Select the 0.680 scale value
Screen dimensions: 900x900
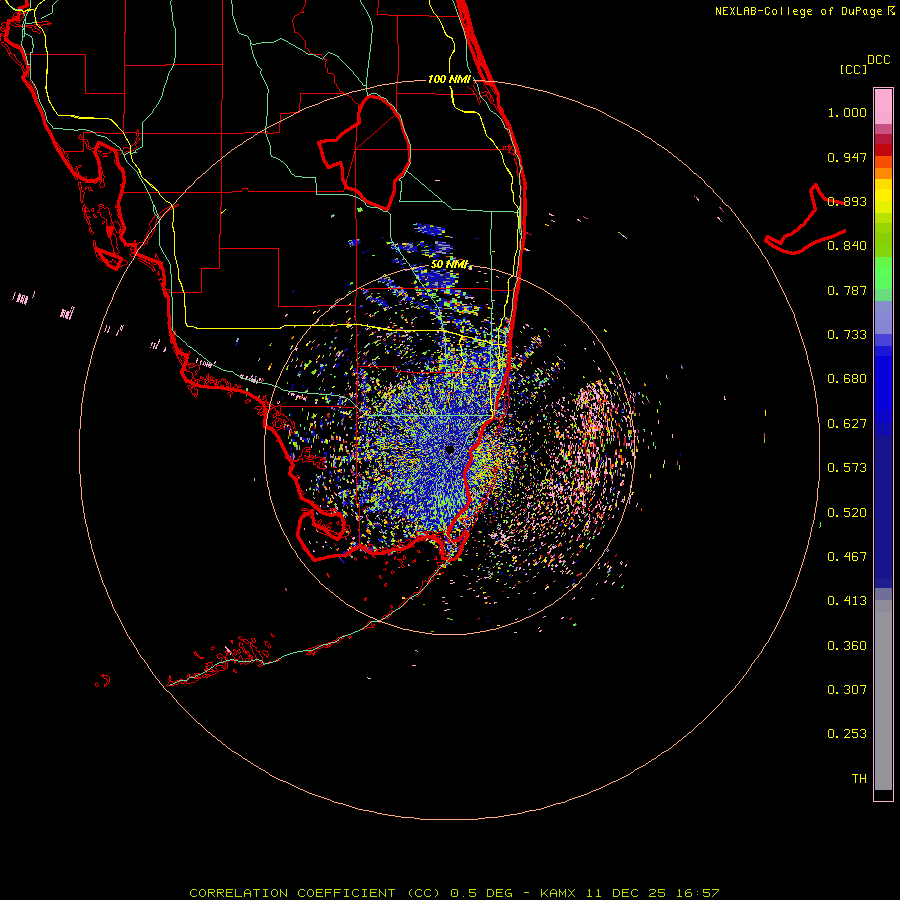847,379
